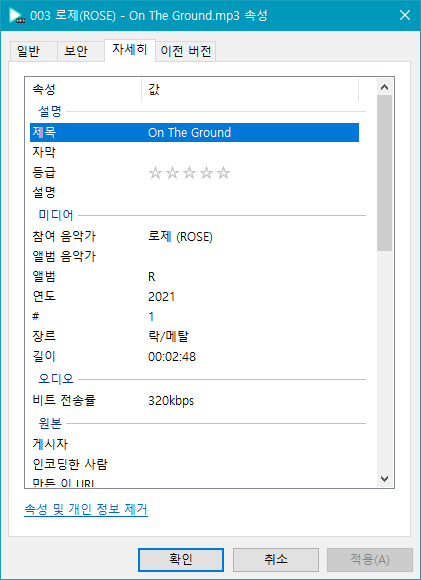Click the scrollbar up arrow
This screenshot has width=421, height=580.
384,87
